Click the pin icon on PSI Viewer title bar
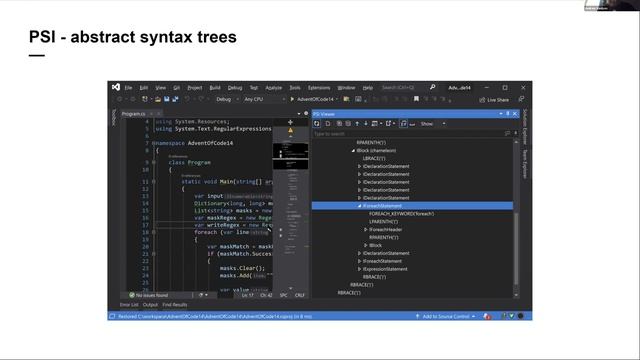Viewport: 640px width, 360px height. coord(508,114)
